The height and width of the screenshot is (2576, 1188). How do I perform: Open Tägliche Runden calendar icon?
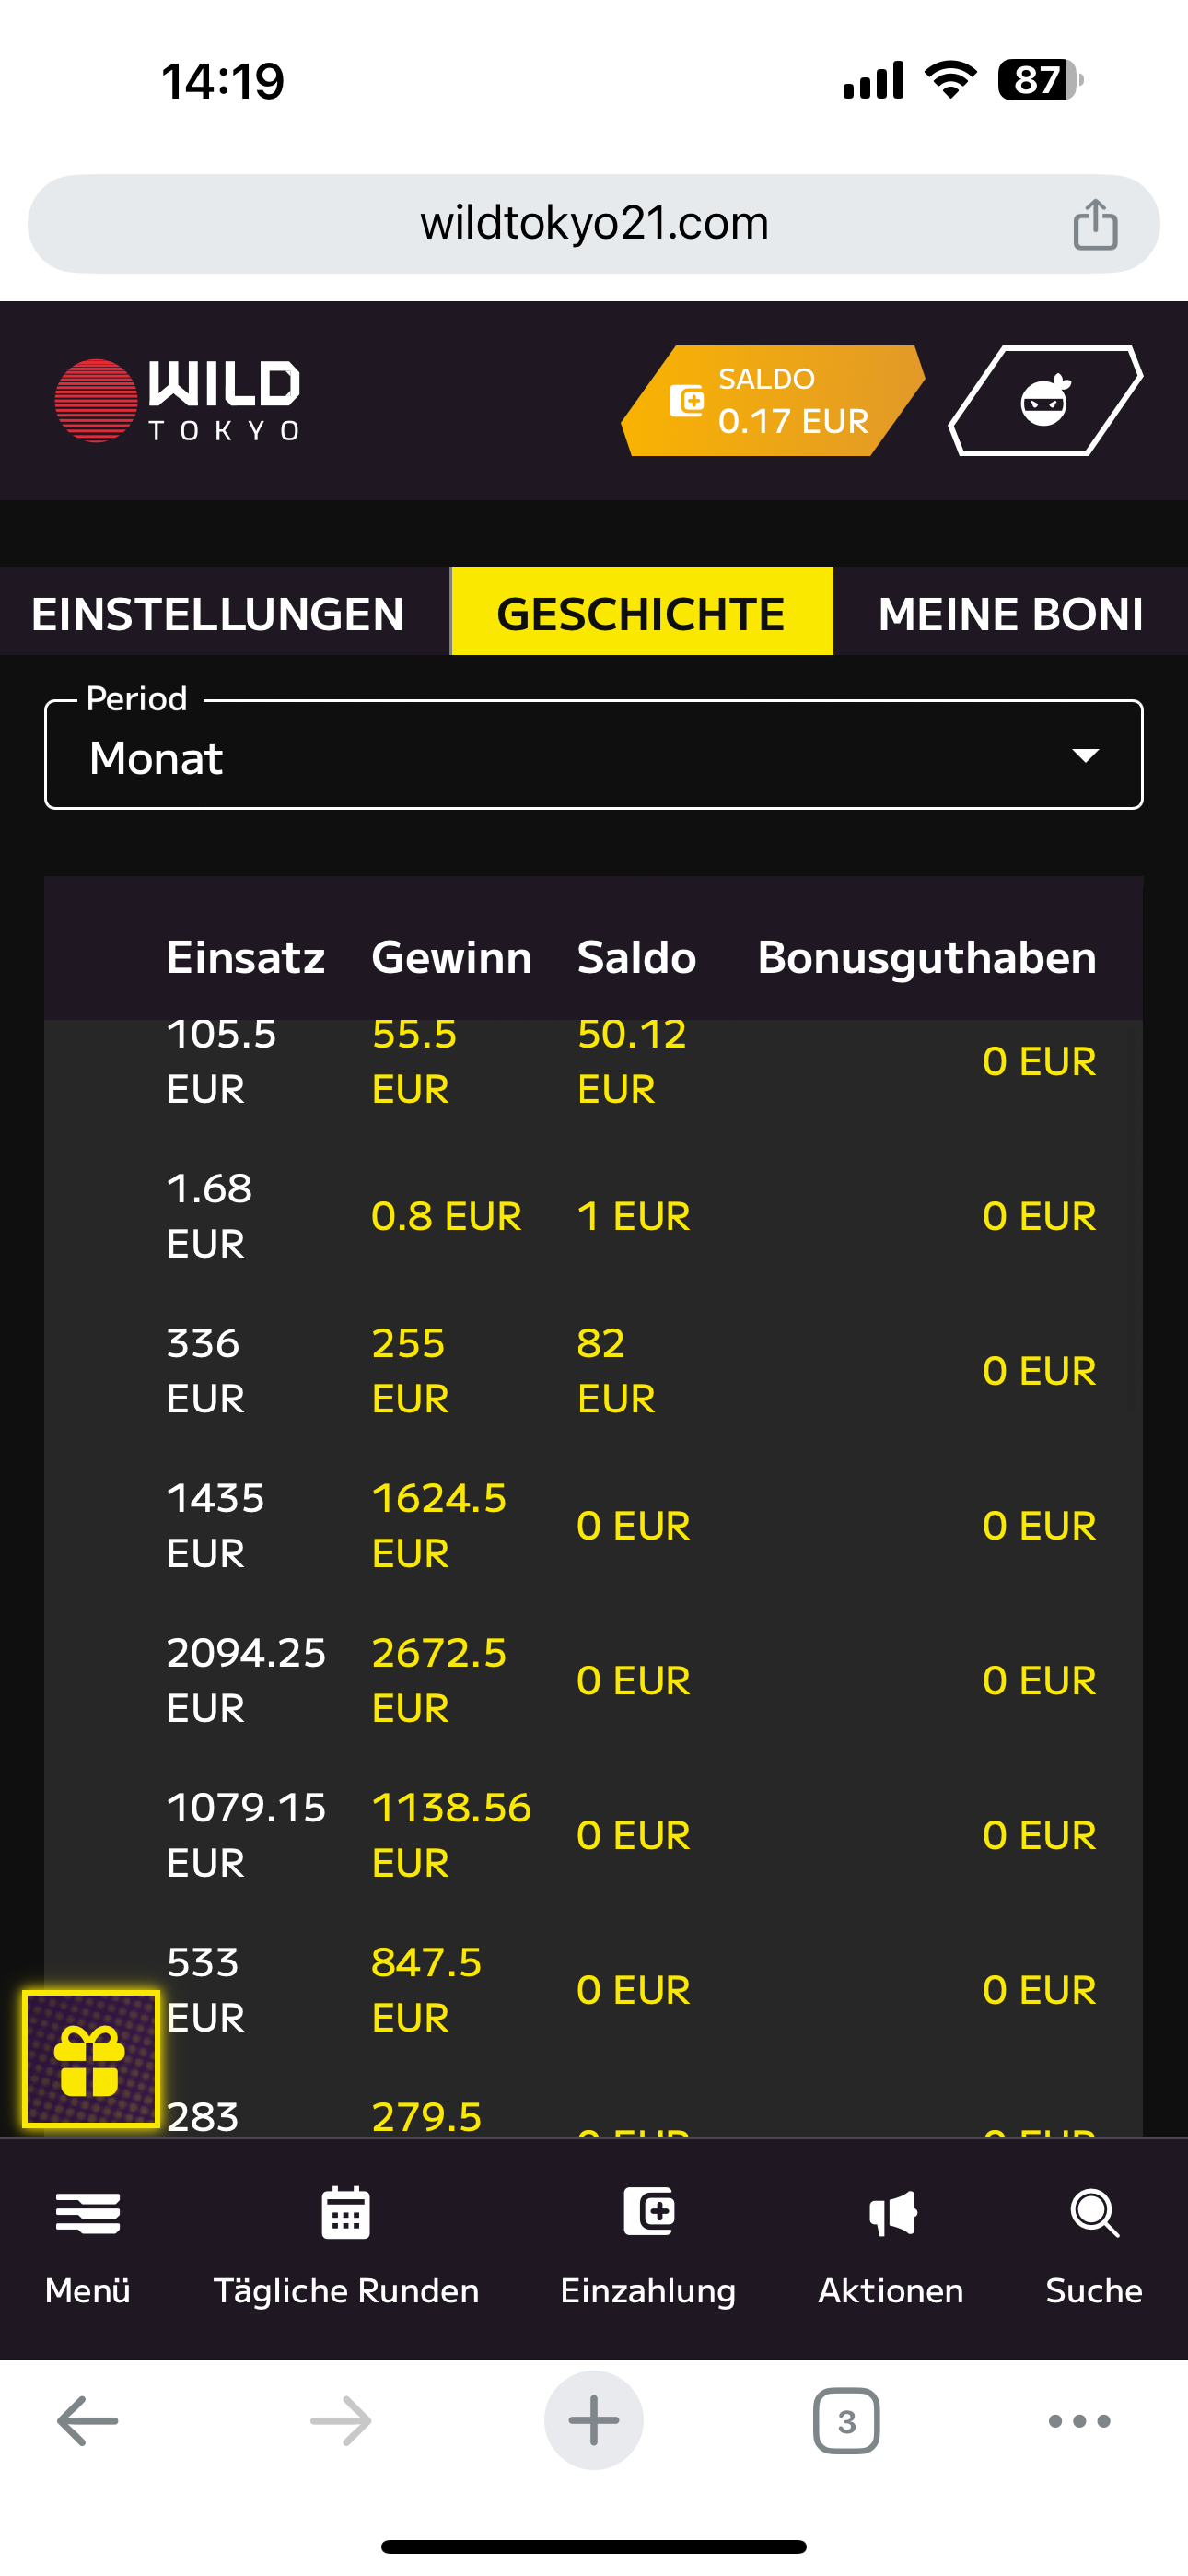(346, 2213)
